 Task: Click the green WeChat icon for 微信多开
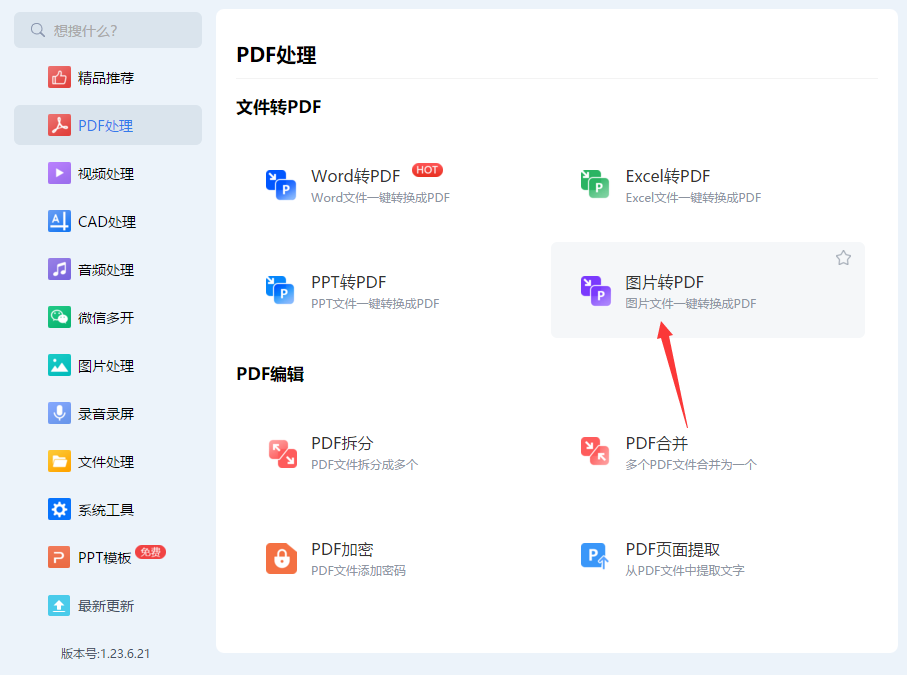click(59, 318)
